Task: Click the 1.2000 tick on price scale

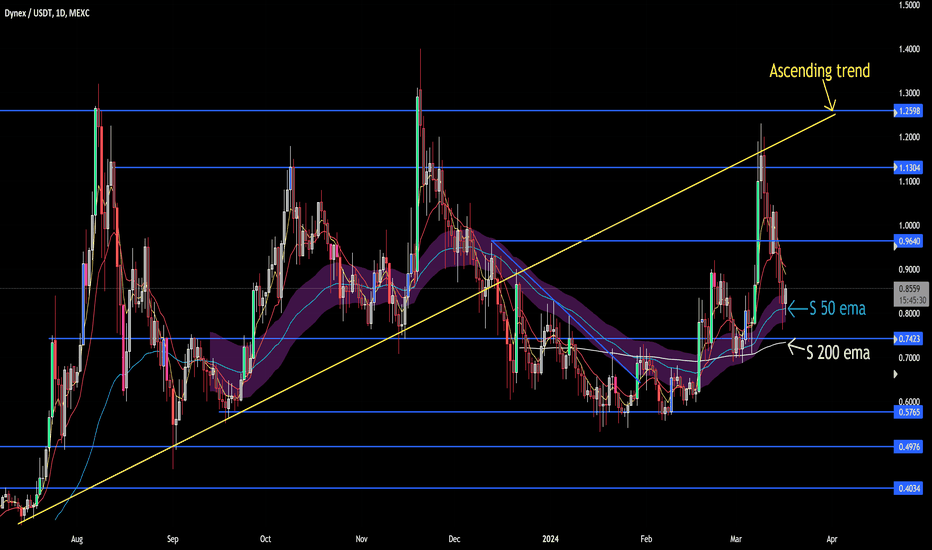Action: (909, 137)
